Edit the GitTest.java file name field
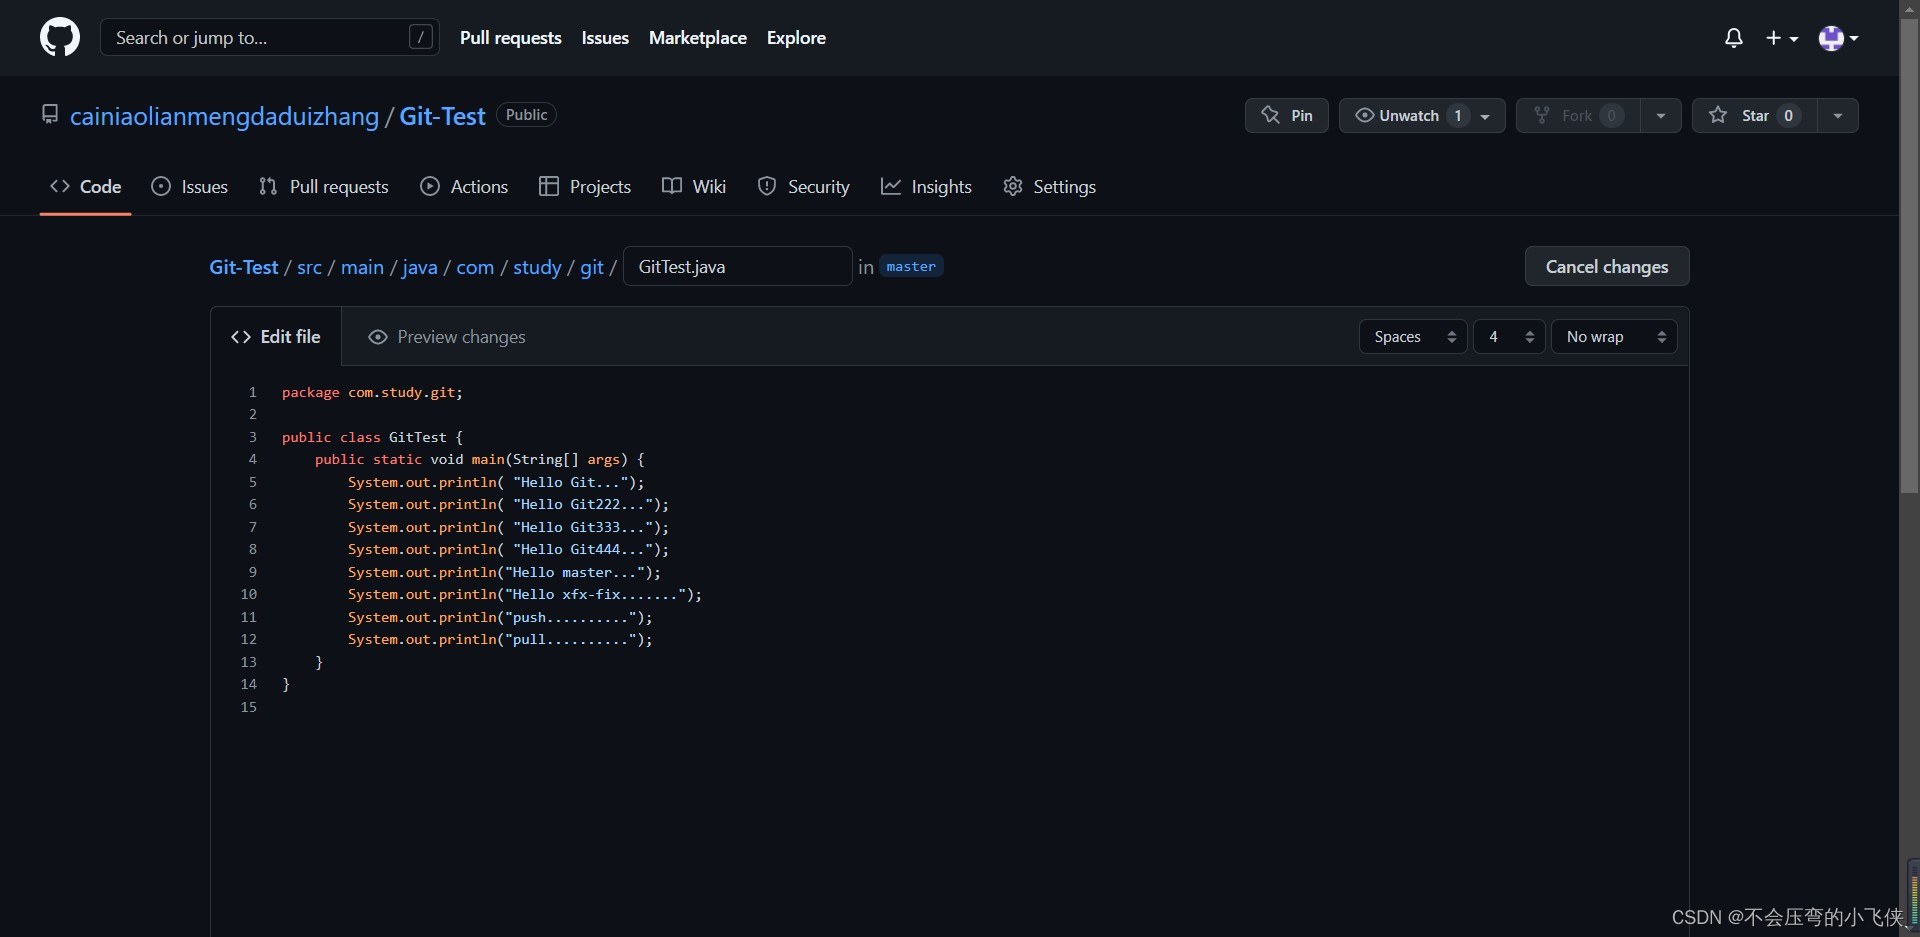The height and width of the screenshot is (937, 1920). coord(738,266)
